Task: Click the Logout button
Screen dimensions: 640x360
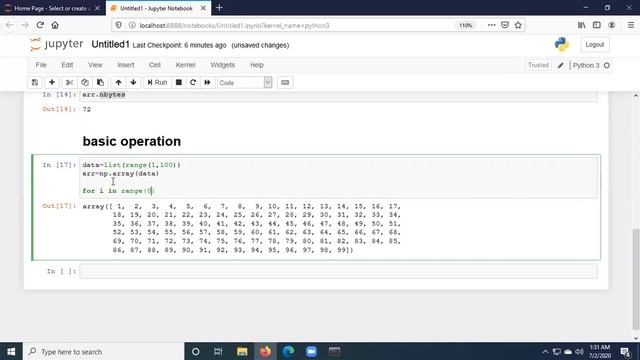Action: [x=594, y=44]
